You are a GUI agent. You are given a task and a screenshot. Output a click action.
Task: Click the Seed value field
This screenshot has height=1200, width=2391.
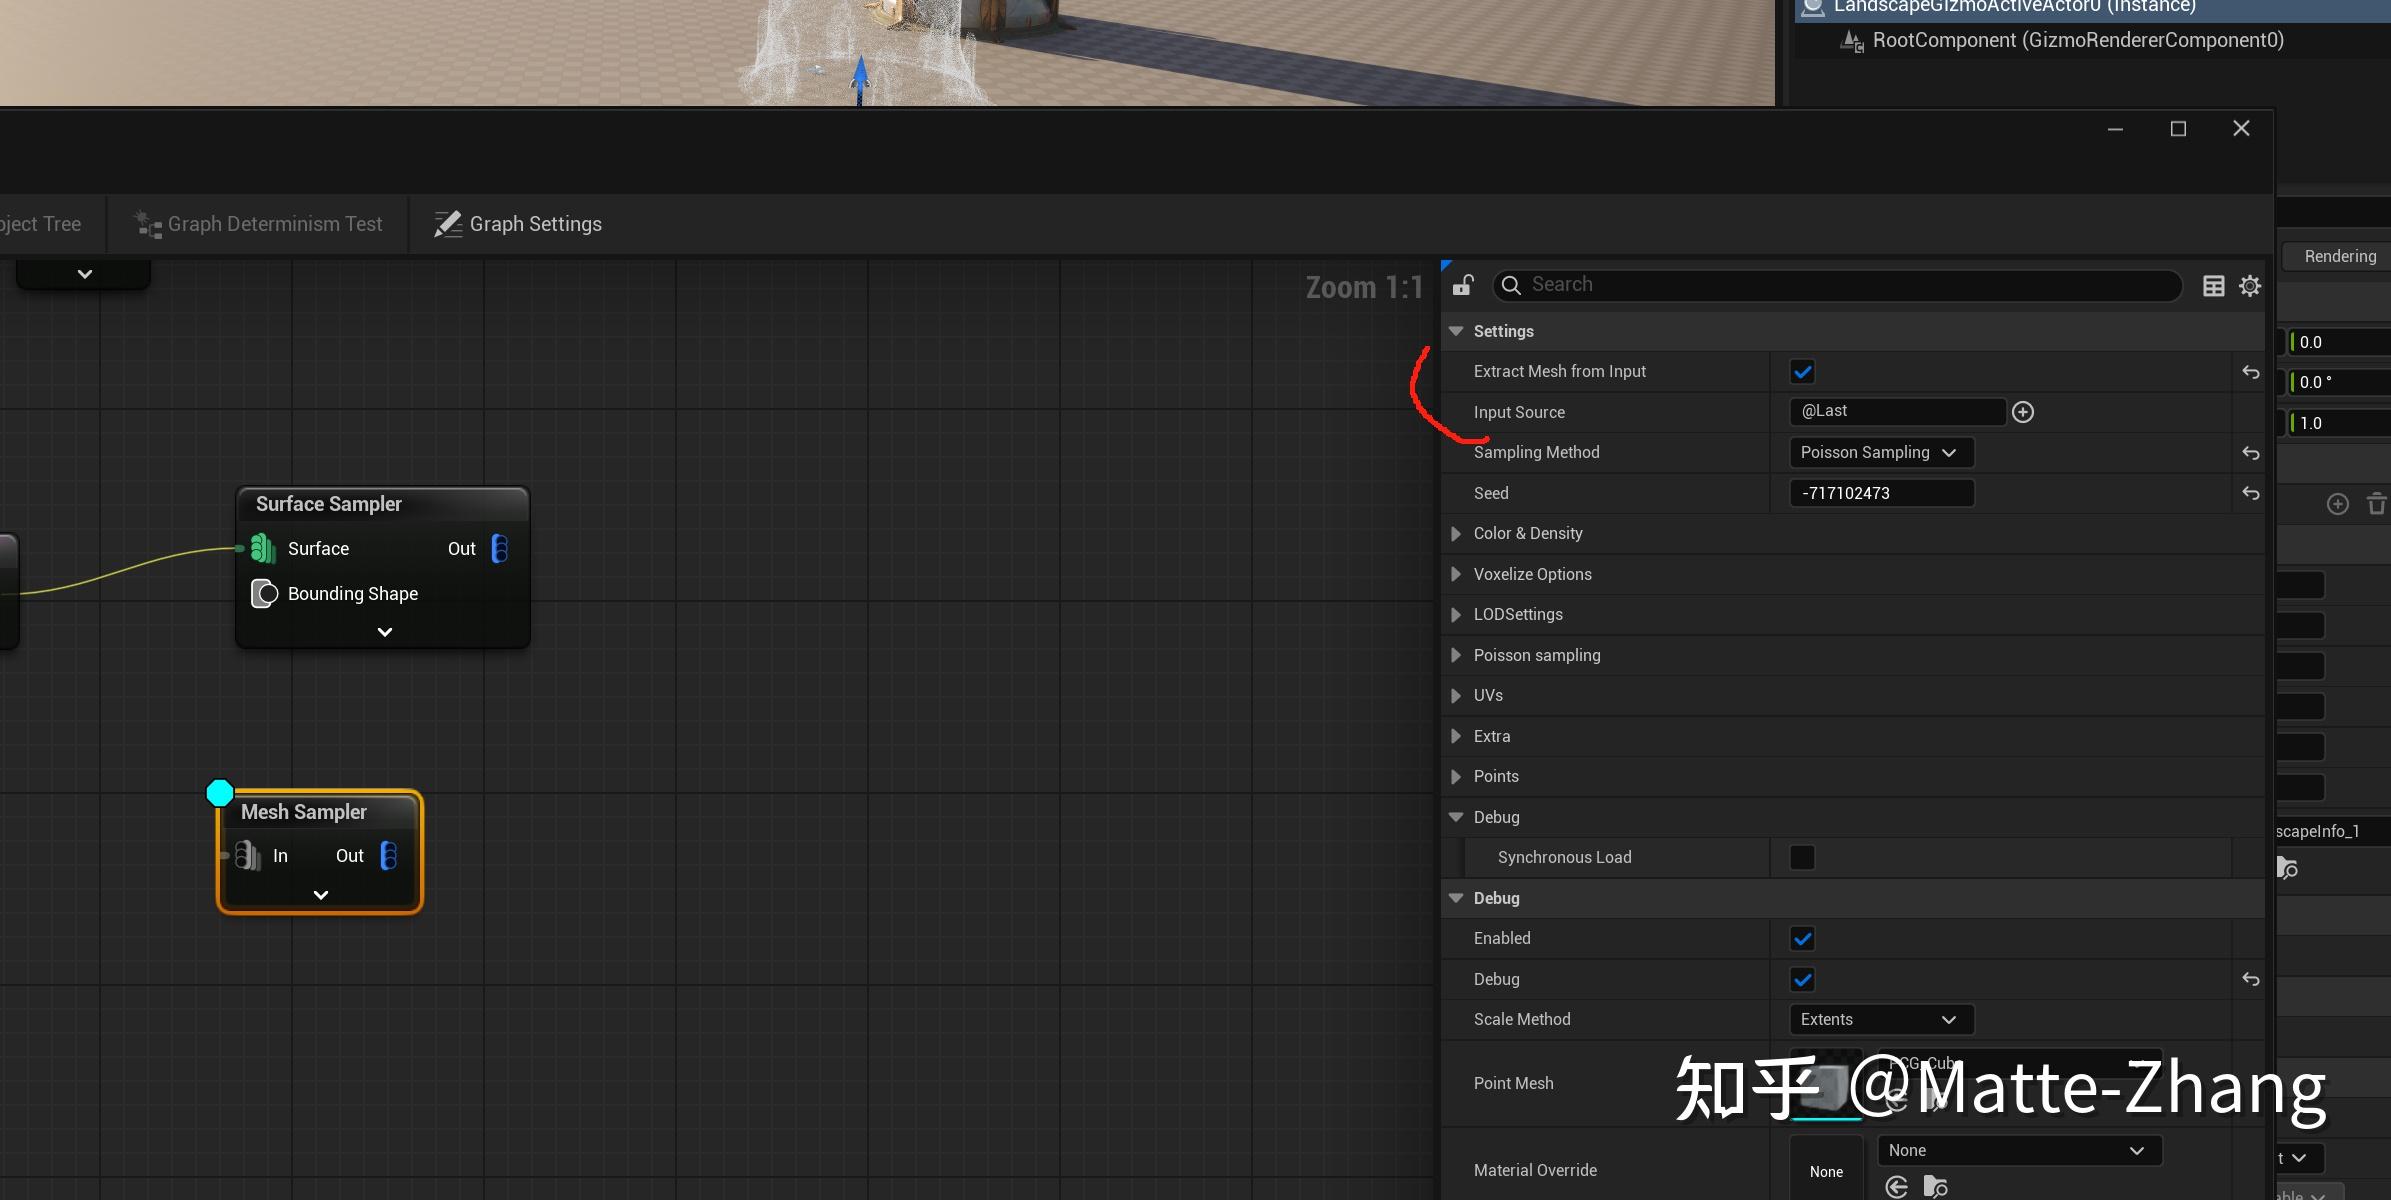pos(1880,492)
